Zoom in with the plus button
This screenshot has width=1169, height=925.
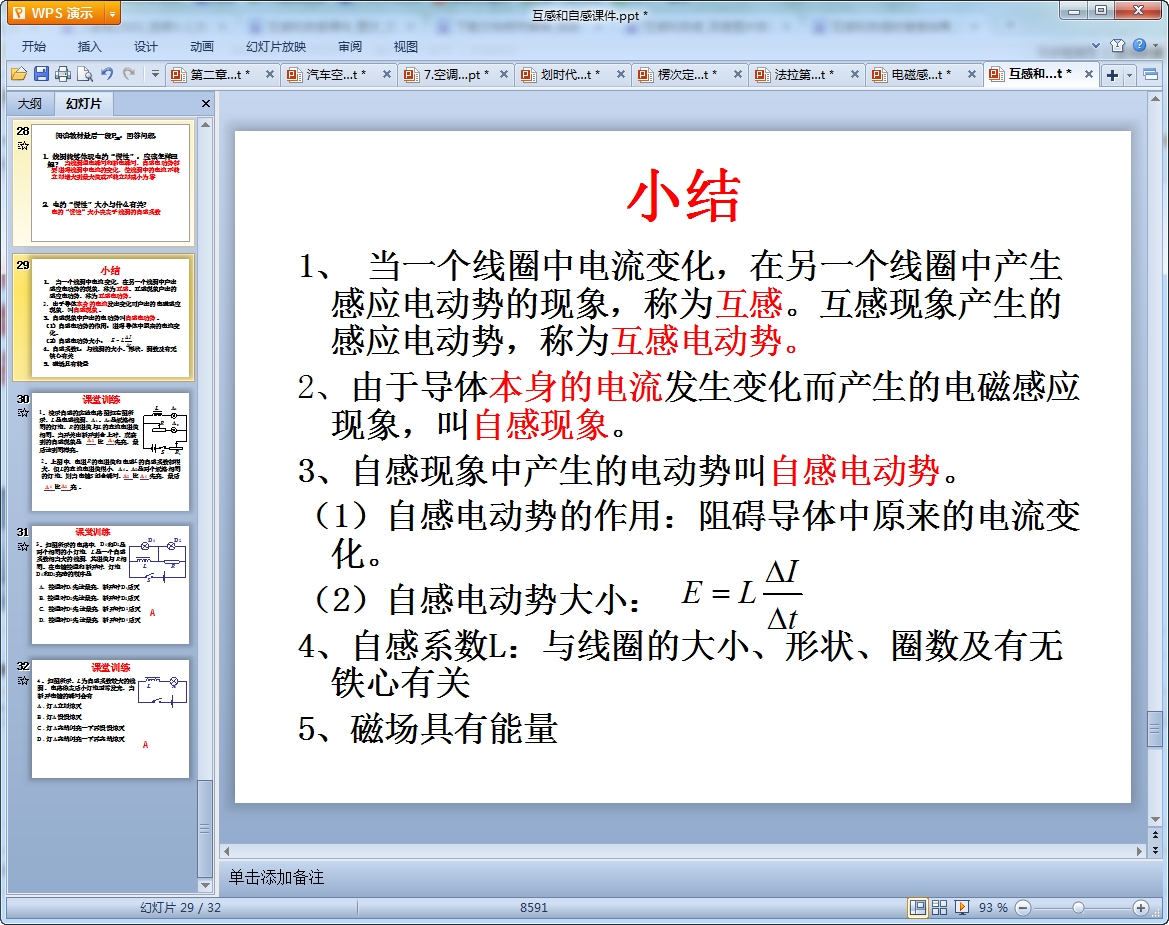(1140, 907)
